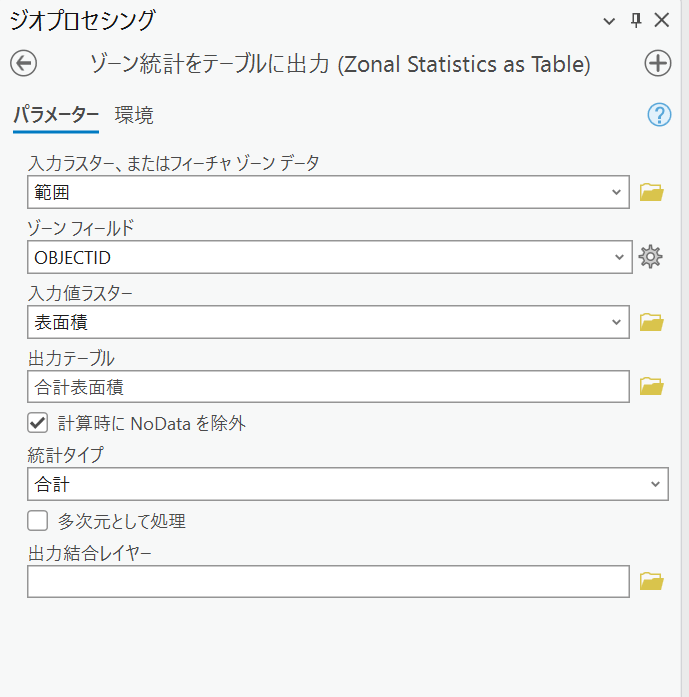
Task: Switch to the 環境 tab
Action: 134,116
